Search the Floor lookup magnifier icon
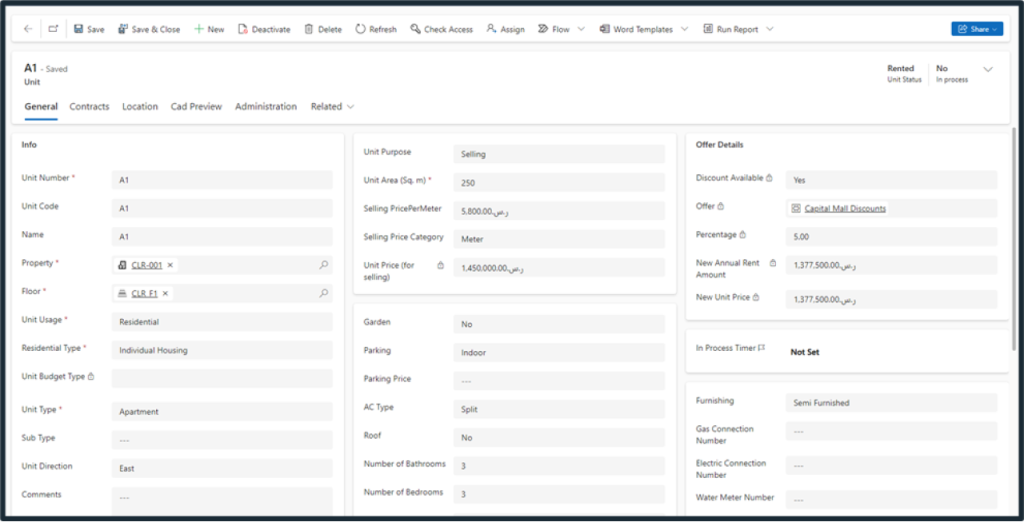Image resolution: width=1024 pixels, height=522 pixels. [323, 293]
